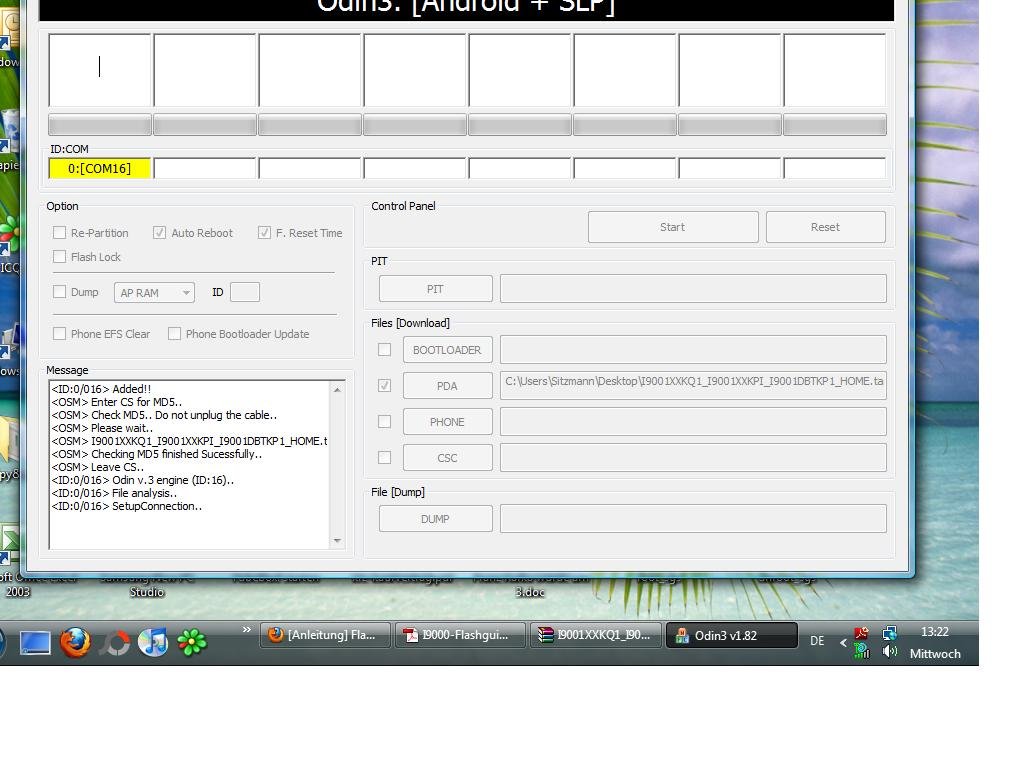The image size is (1024, 768).
Task: Toggle the Auto Reboot checkbox
Action: [159, 232]
